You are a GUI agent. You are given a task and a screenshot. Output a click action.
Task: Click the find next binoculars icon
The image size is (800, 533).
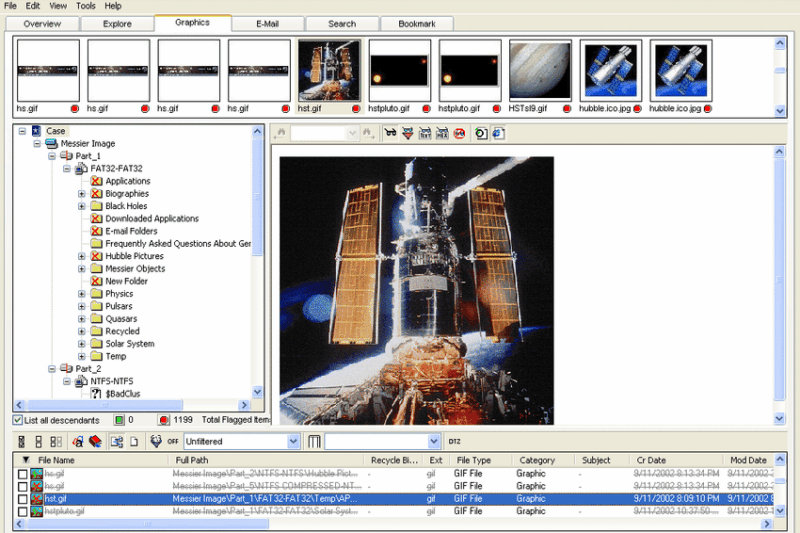pyautogui.click(x=367, y=134)
